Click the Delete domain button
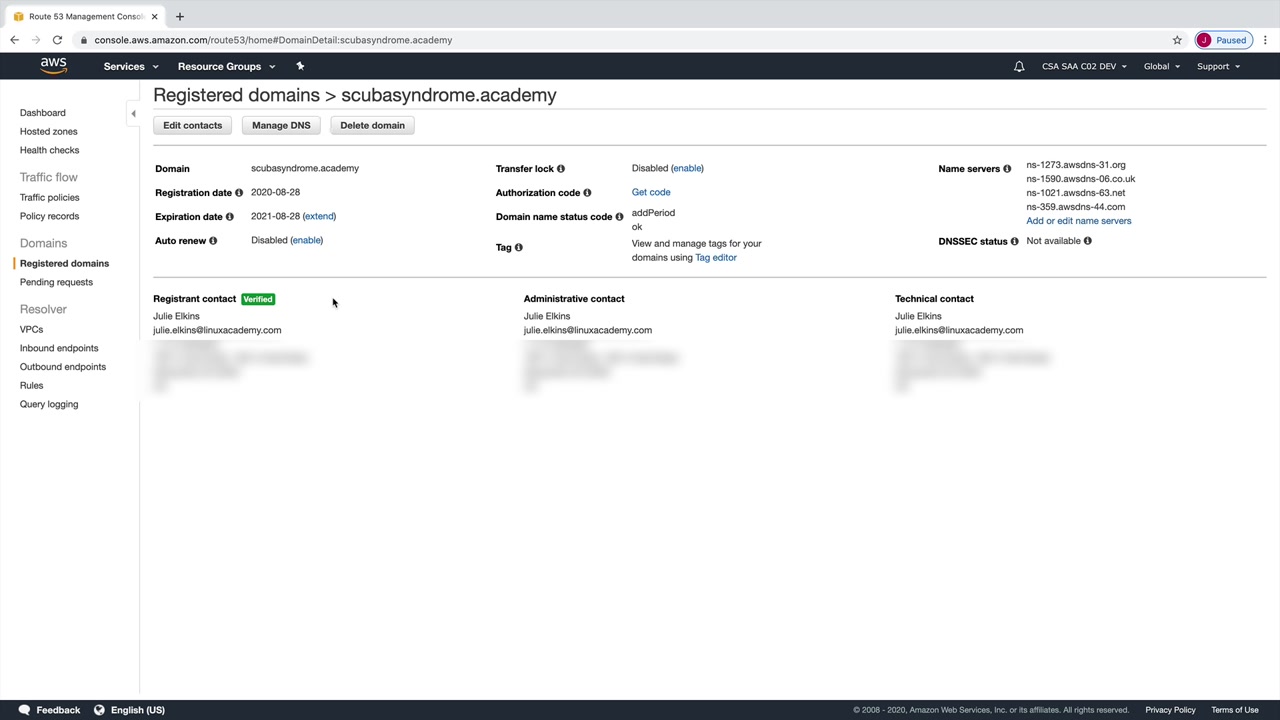Viewport: 1280px width, 720px height. pyautogui.click(x=372, y=125)
